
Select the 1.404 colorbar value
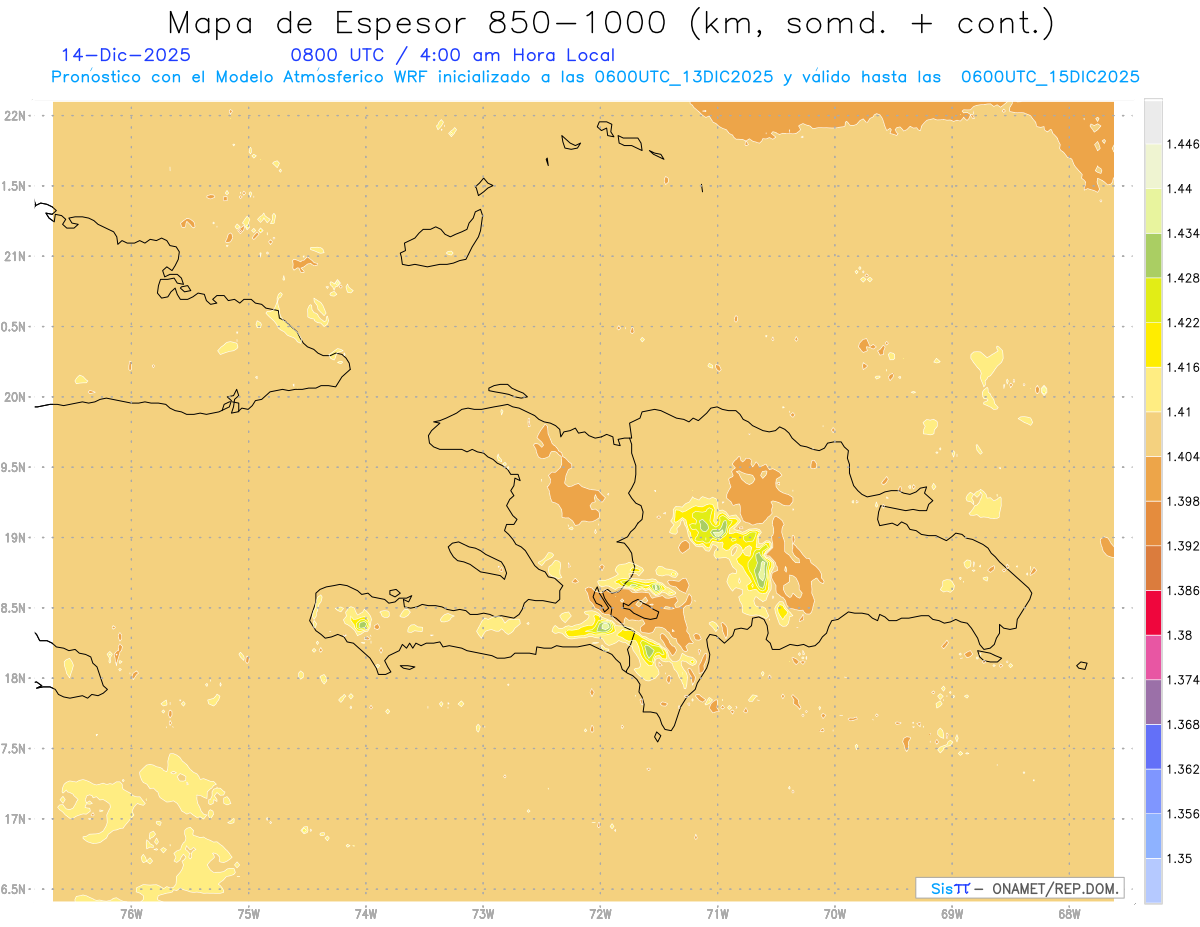coord(1182,456)
